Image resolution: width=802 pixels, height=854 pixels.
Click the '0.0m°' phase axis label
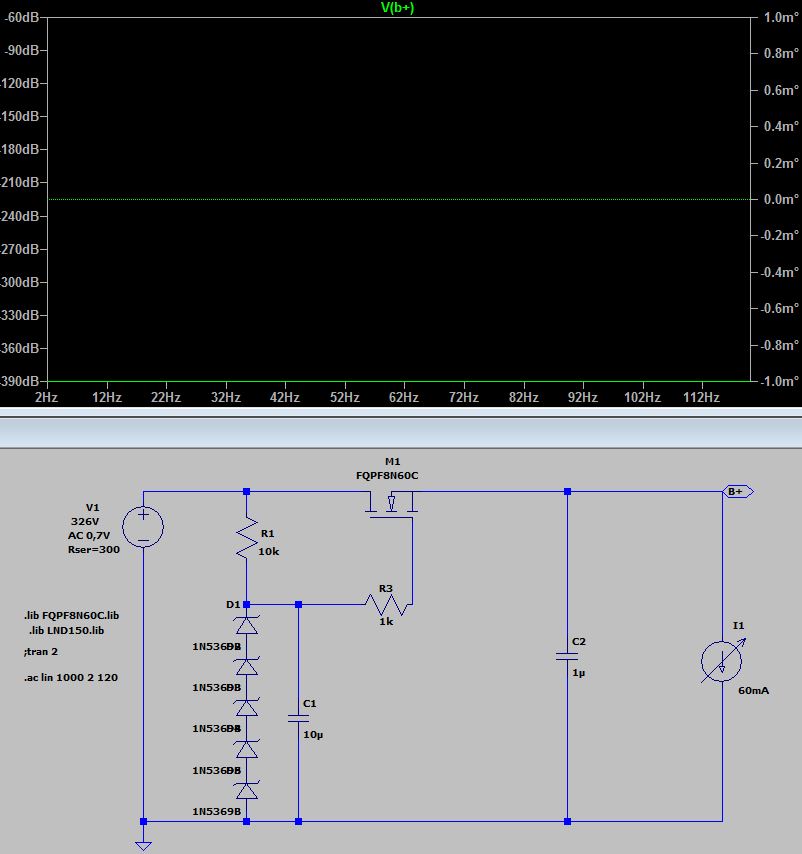[781, 199]
